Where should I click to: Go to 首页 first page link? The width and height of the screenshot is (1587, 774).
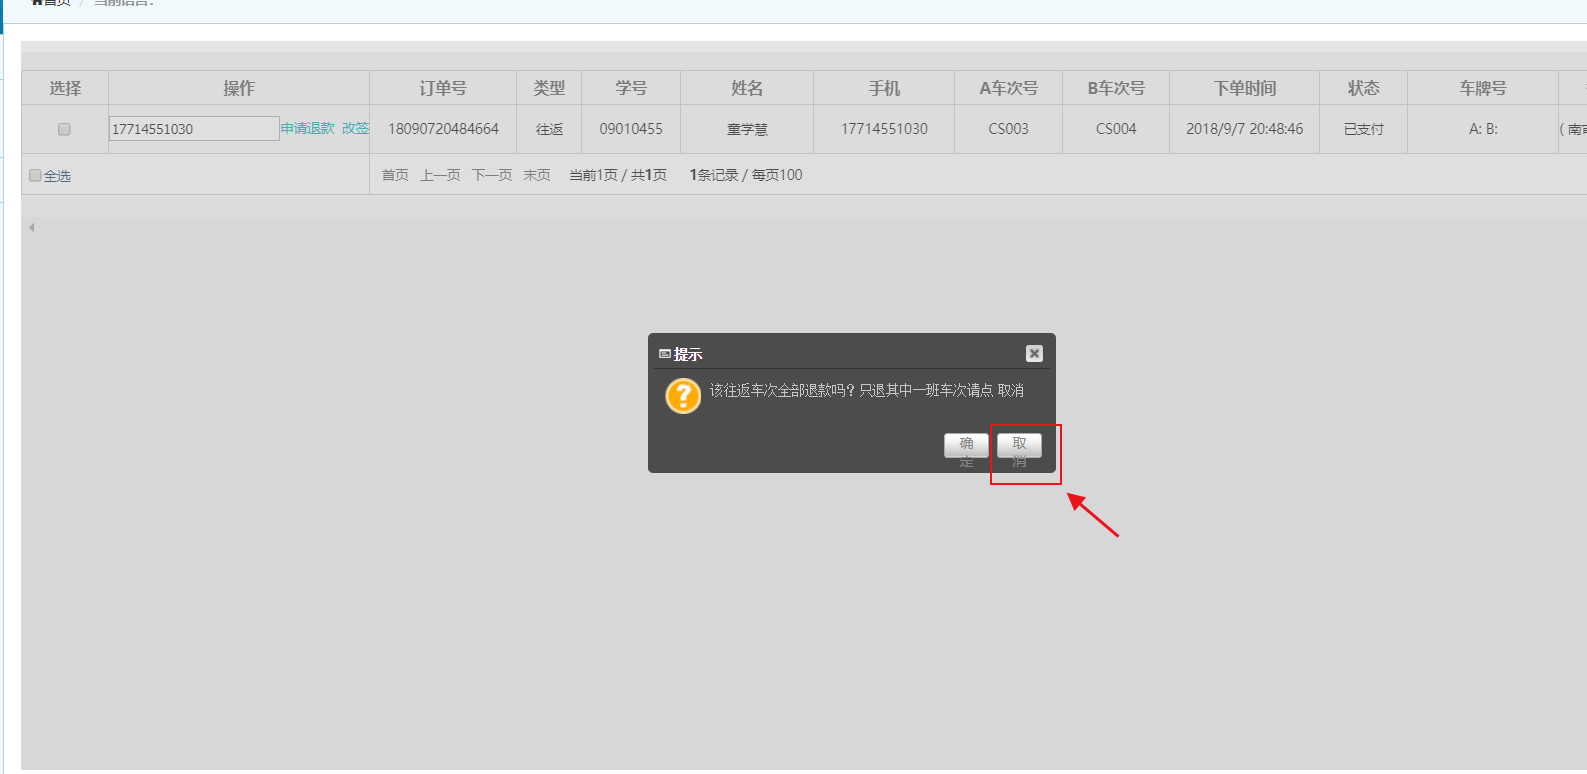point(395,175)
